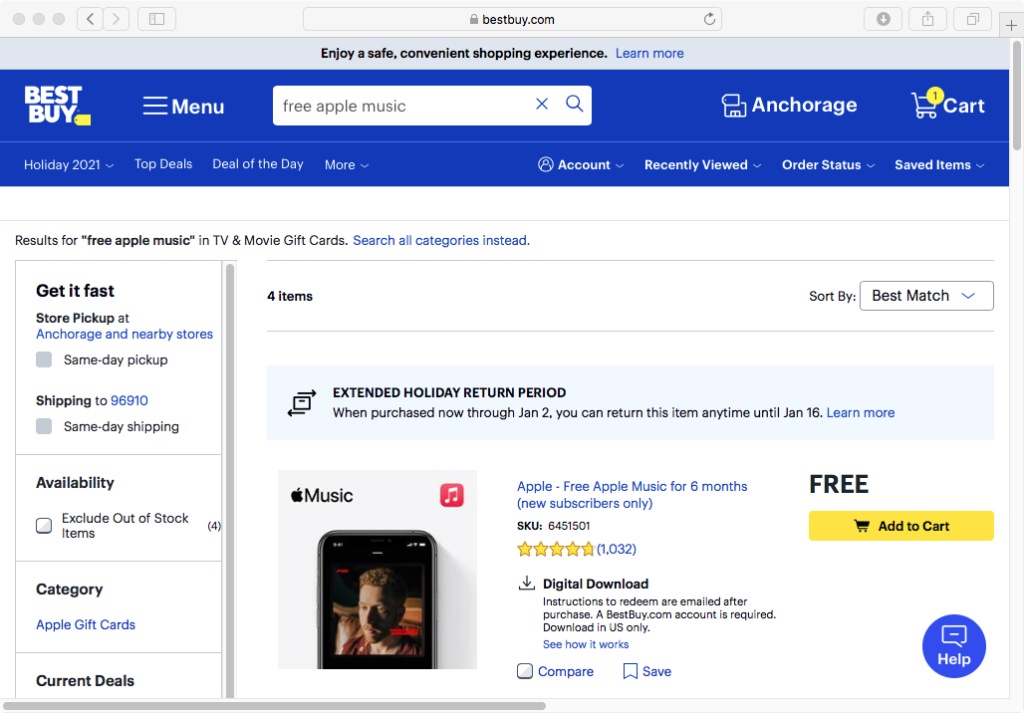This screenshot has height=713, width=1024.
Task: Open the Help chat bubble
Action: click(953, 646)
